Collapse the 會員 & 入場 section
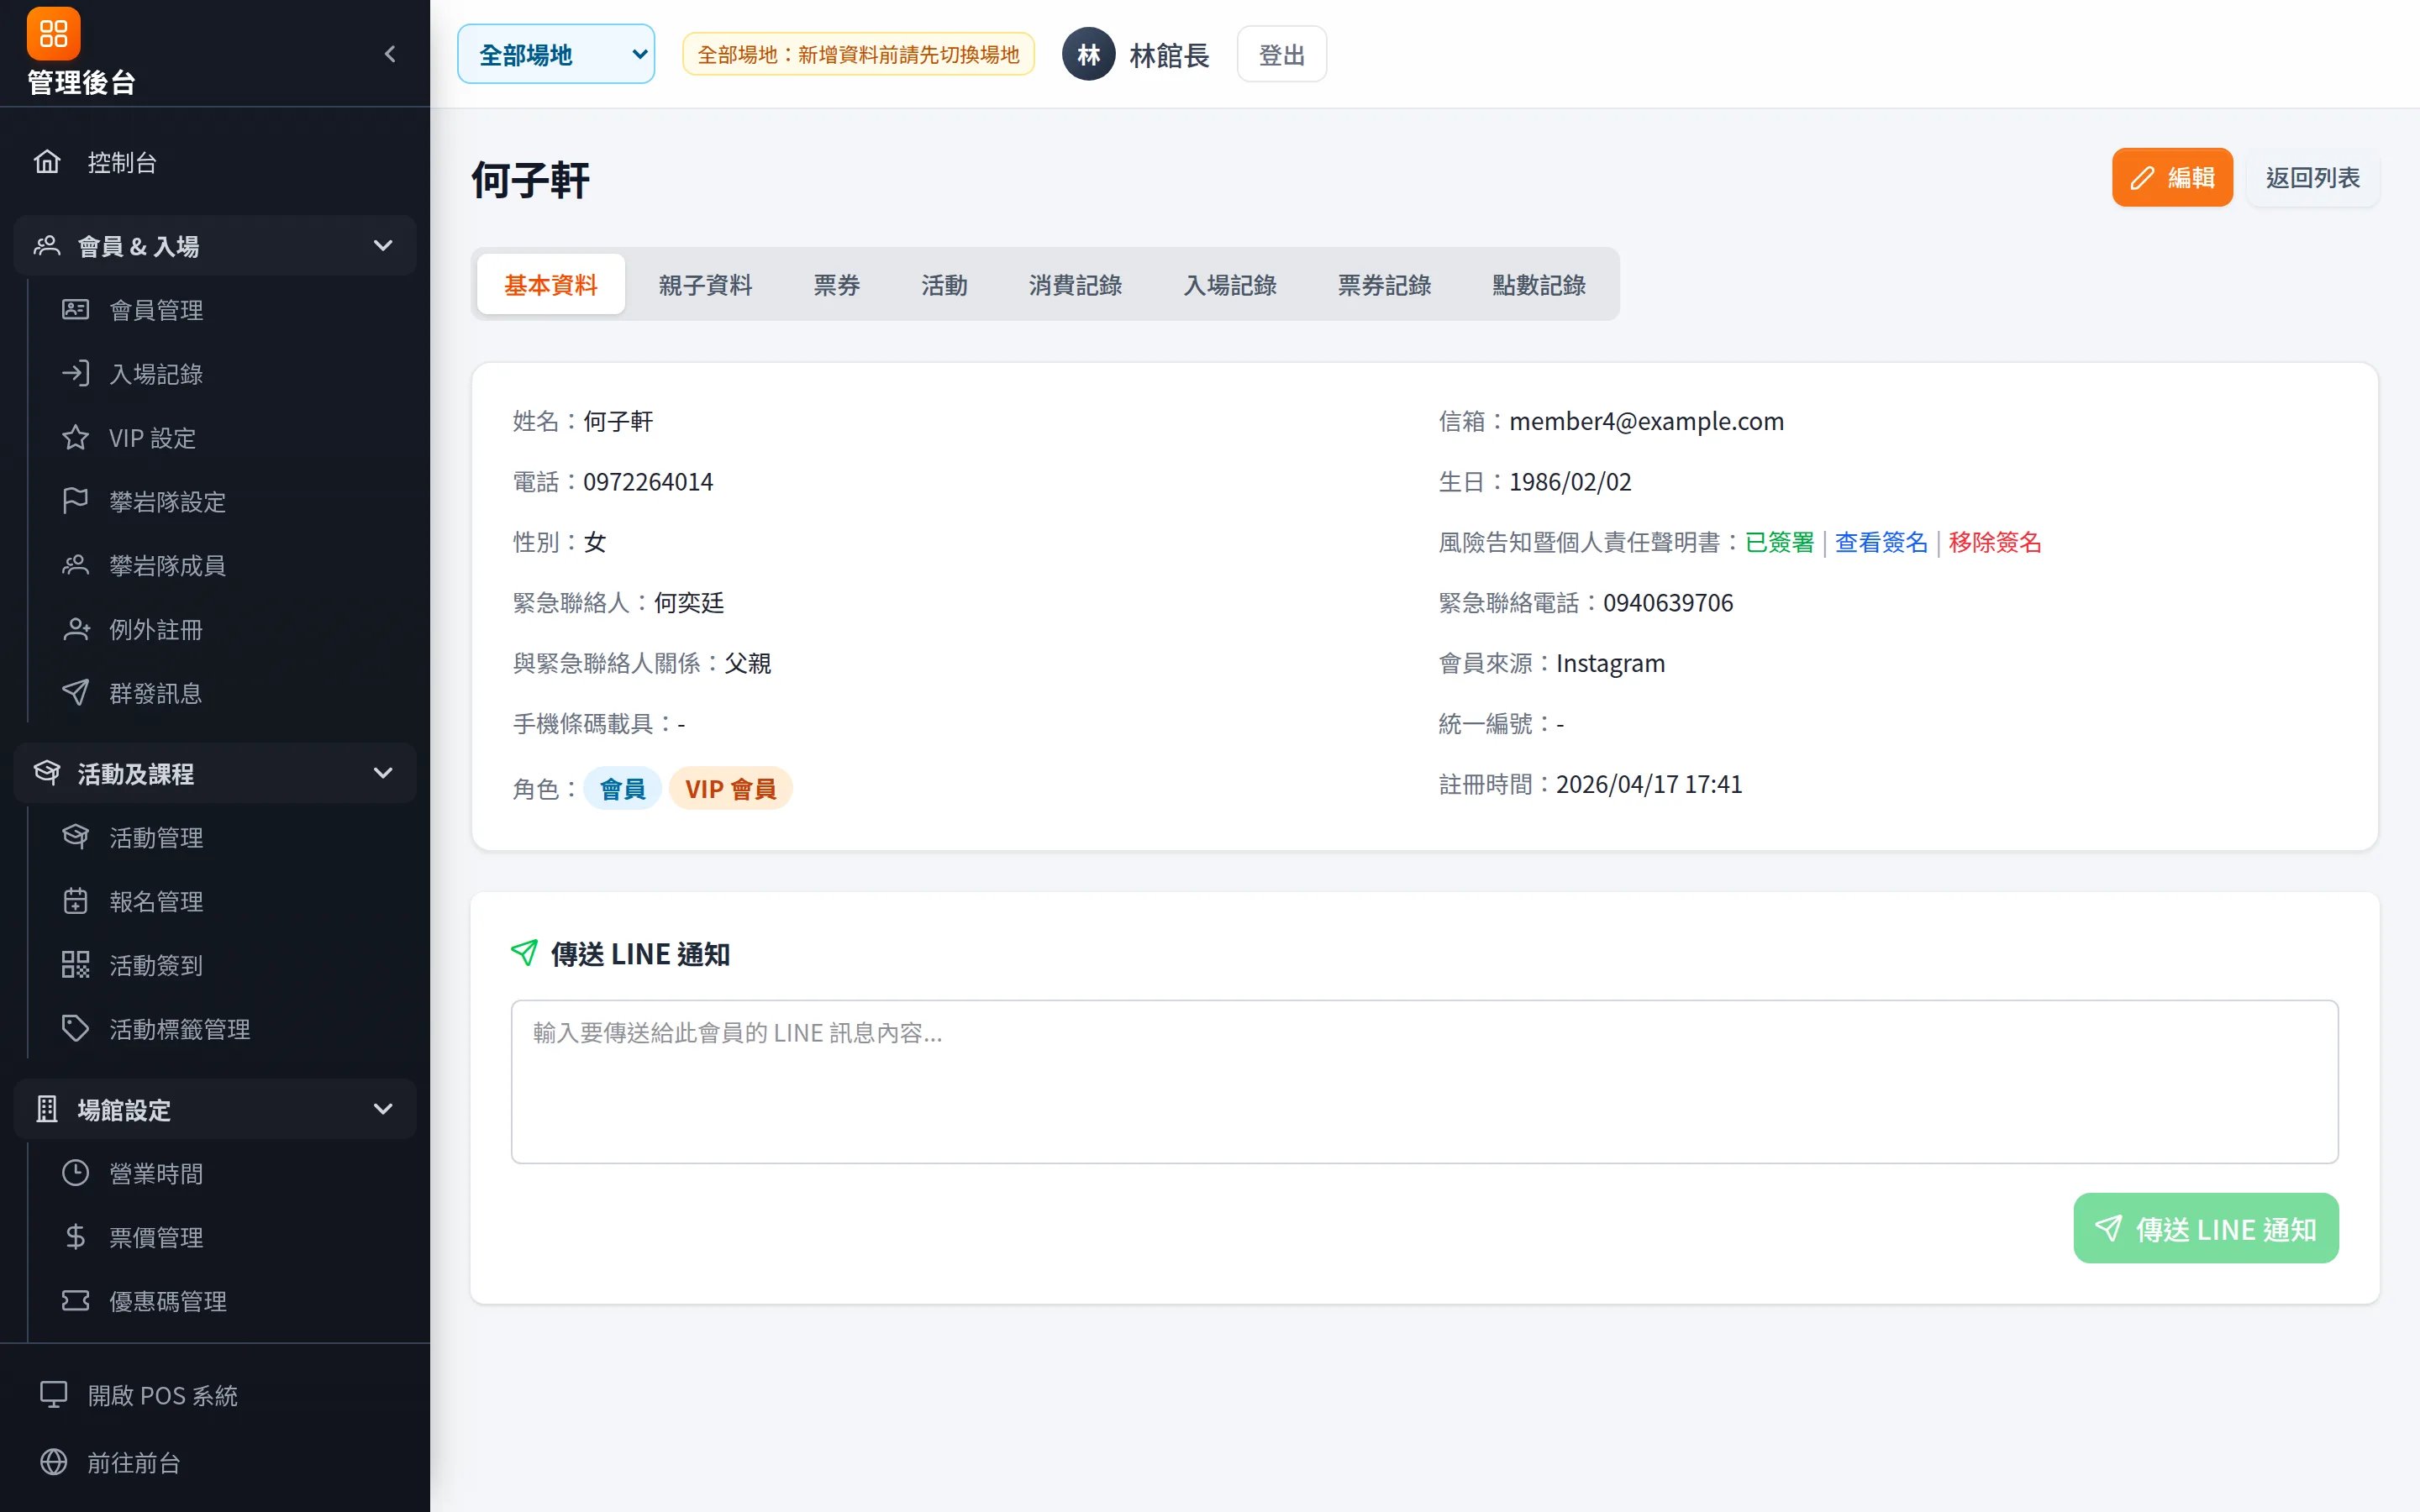2420x1512 pixels. 215,246
